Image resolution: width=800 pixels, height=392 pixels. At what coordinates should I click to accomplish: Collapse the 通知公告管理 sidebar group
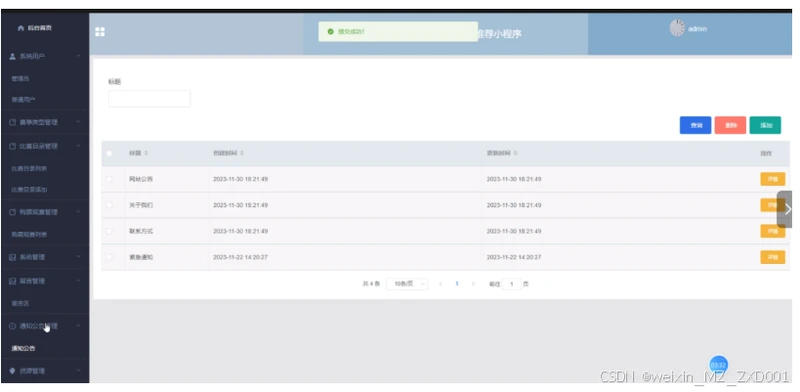click(79, 326)
